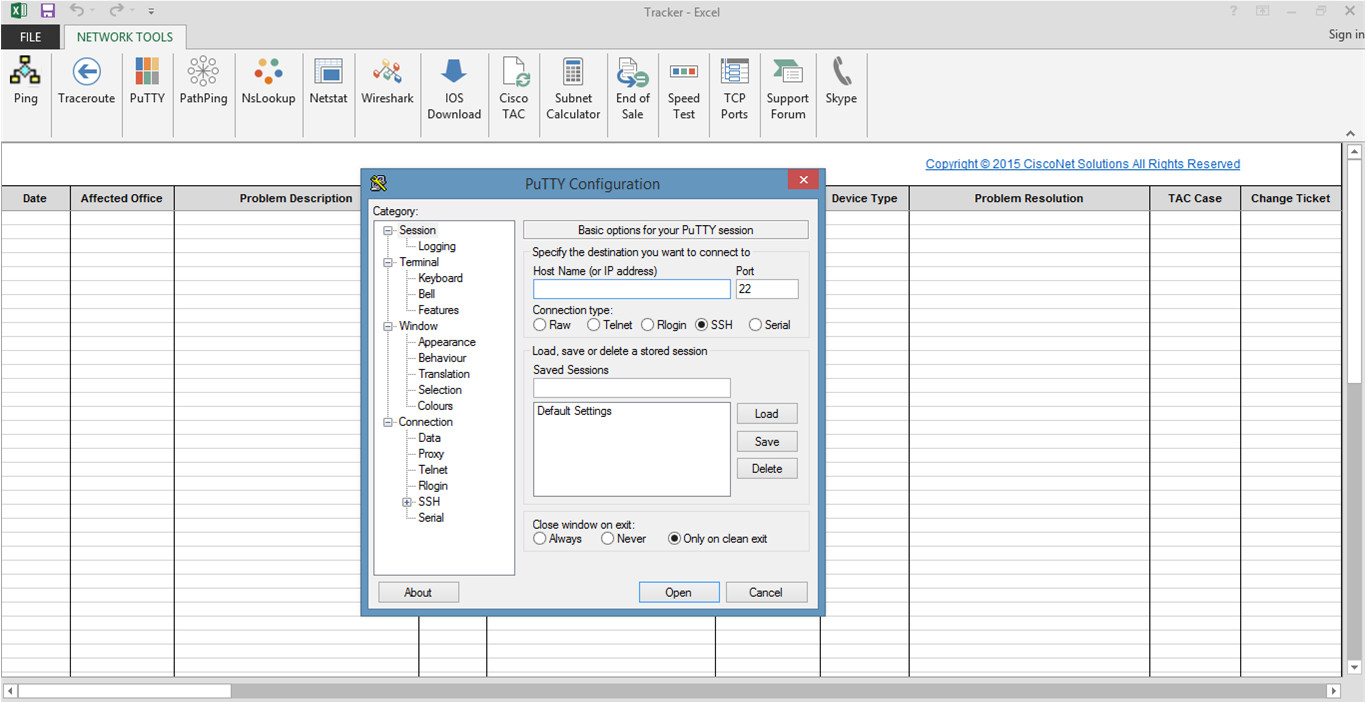The width and height of the screenshot is (1366, 702).
Task: Collapse the Terminal tree node
Action: click(x=388, y=263)
